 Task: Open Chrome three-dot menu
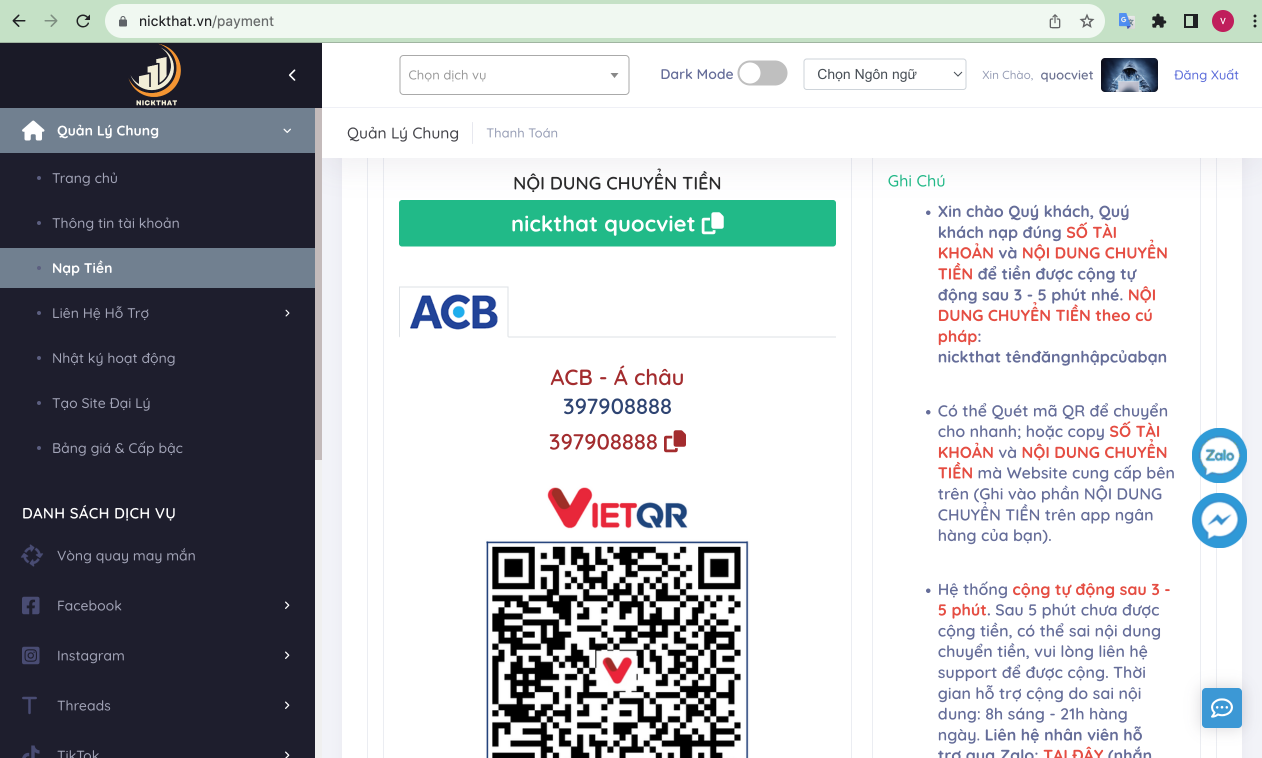[x=1253, y=21]
